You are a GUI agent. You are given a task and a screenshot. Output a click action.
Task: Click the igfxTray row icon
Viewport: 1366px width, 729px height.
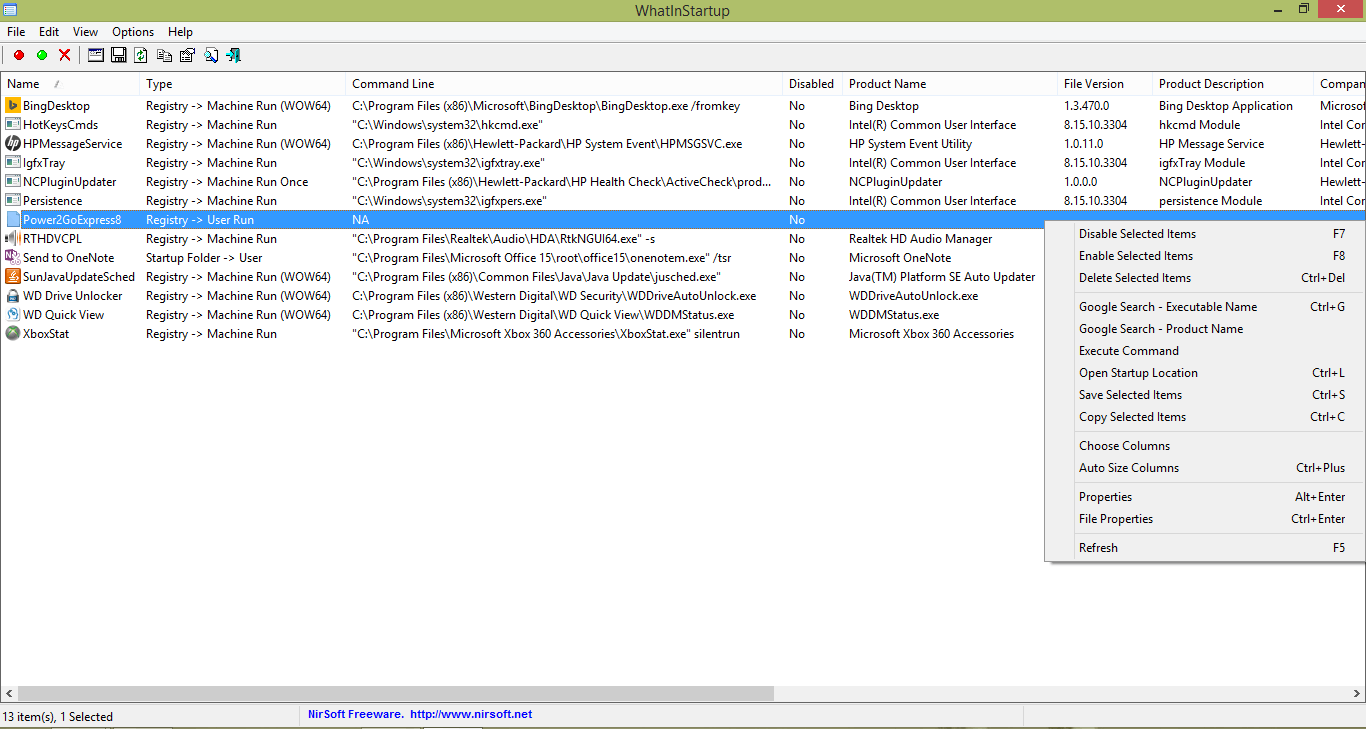click(x=13, y=163)
